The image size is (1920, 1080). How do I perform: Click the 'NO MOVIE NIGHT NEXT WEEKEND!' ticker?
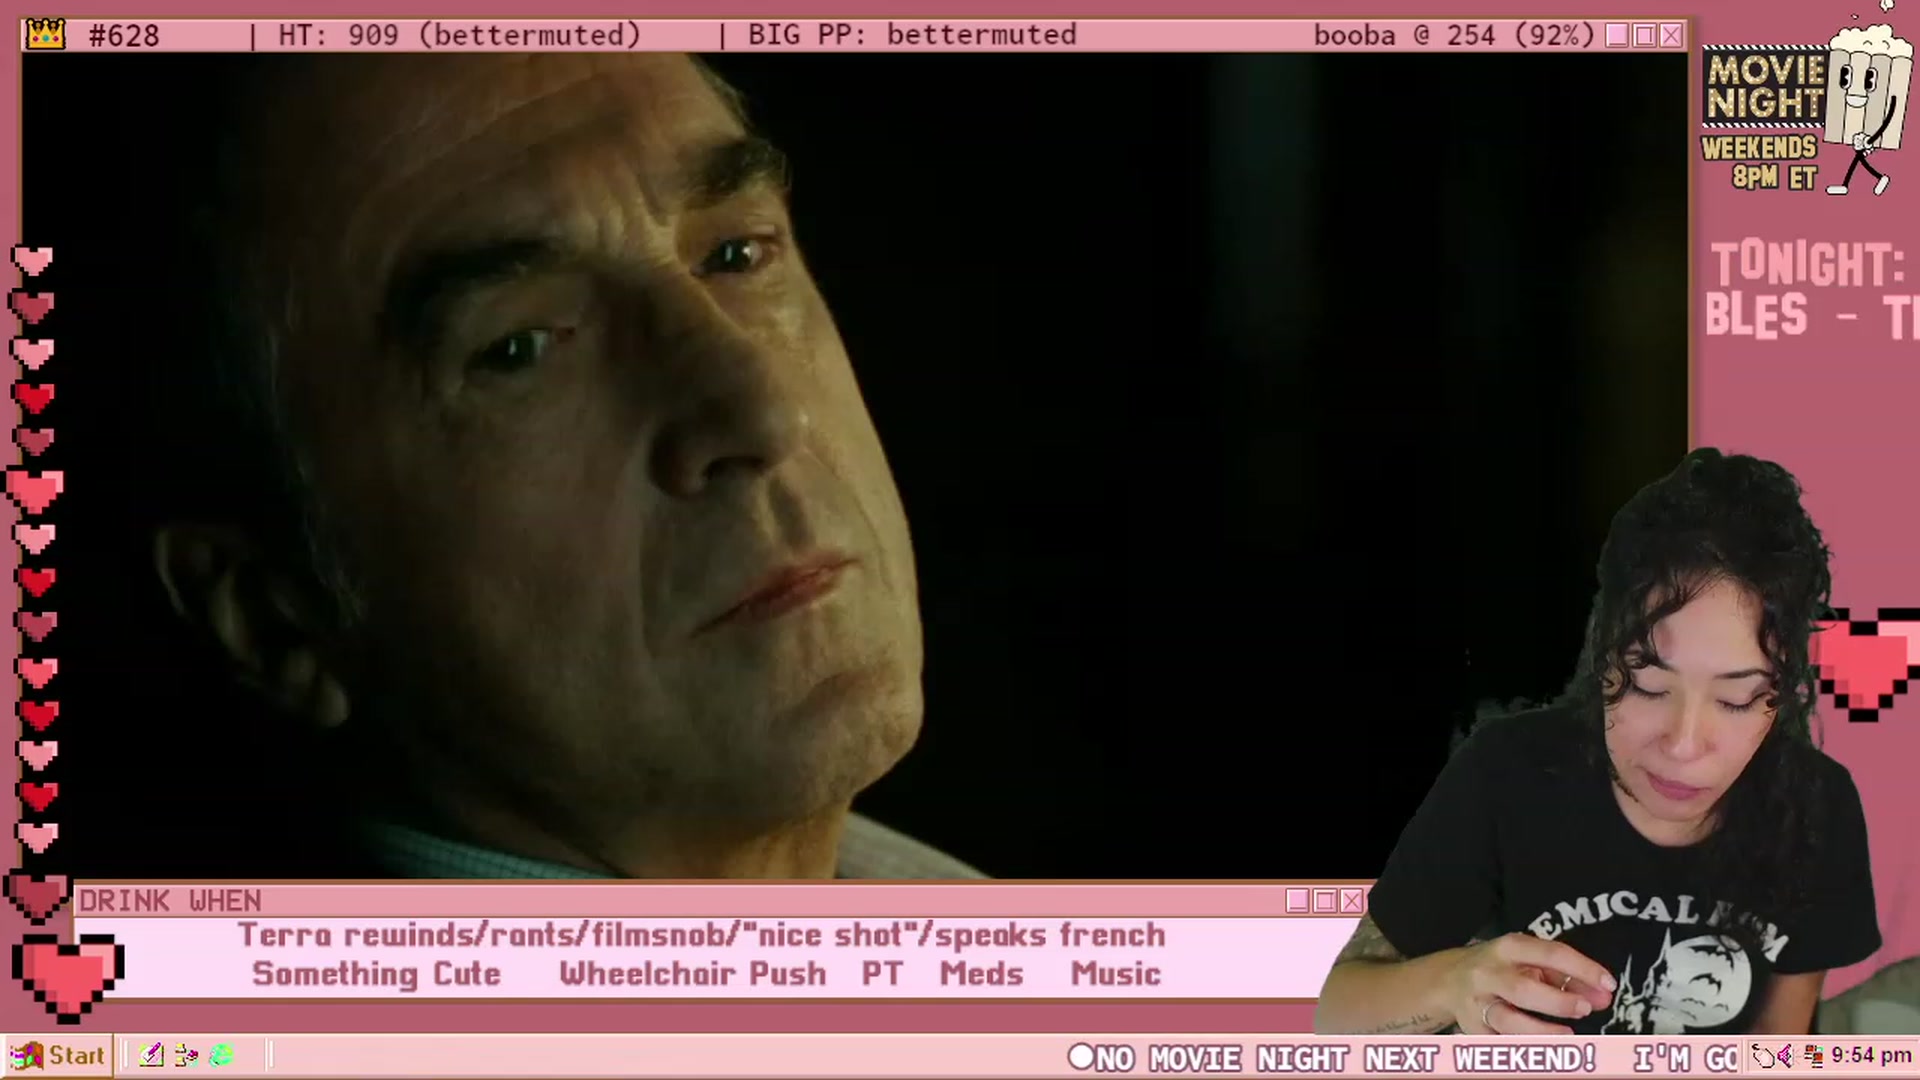[x=1345, y=1058]
